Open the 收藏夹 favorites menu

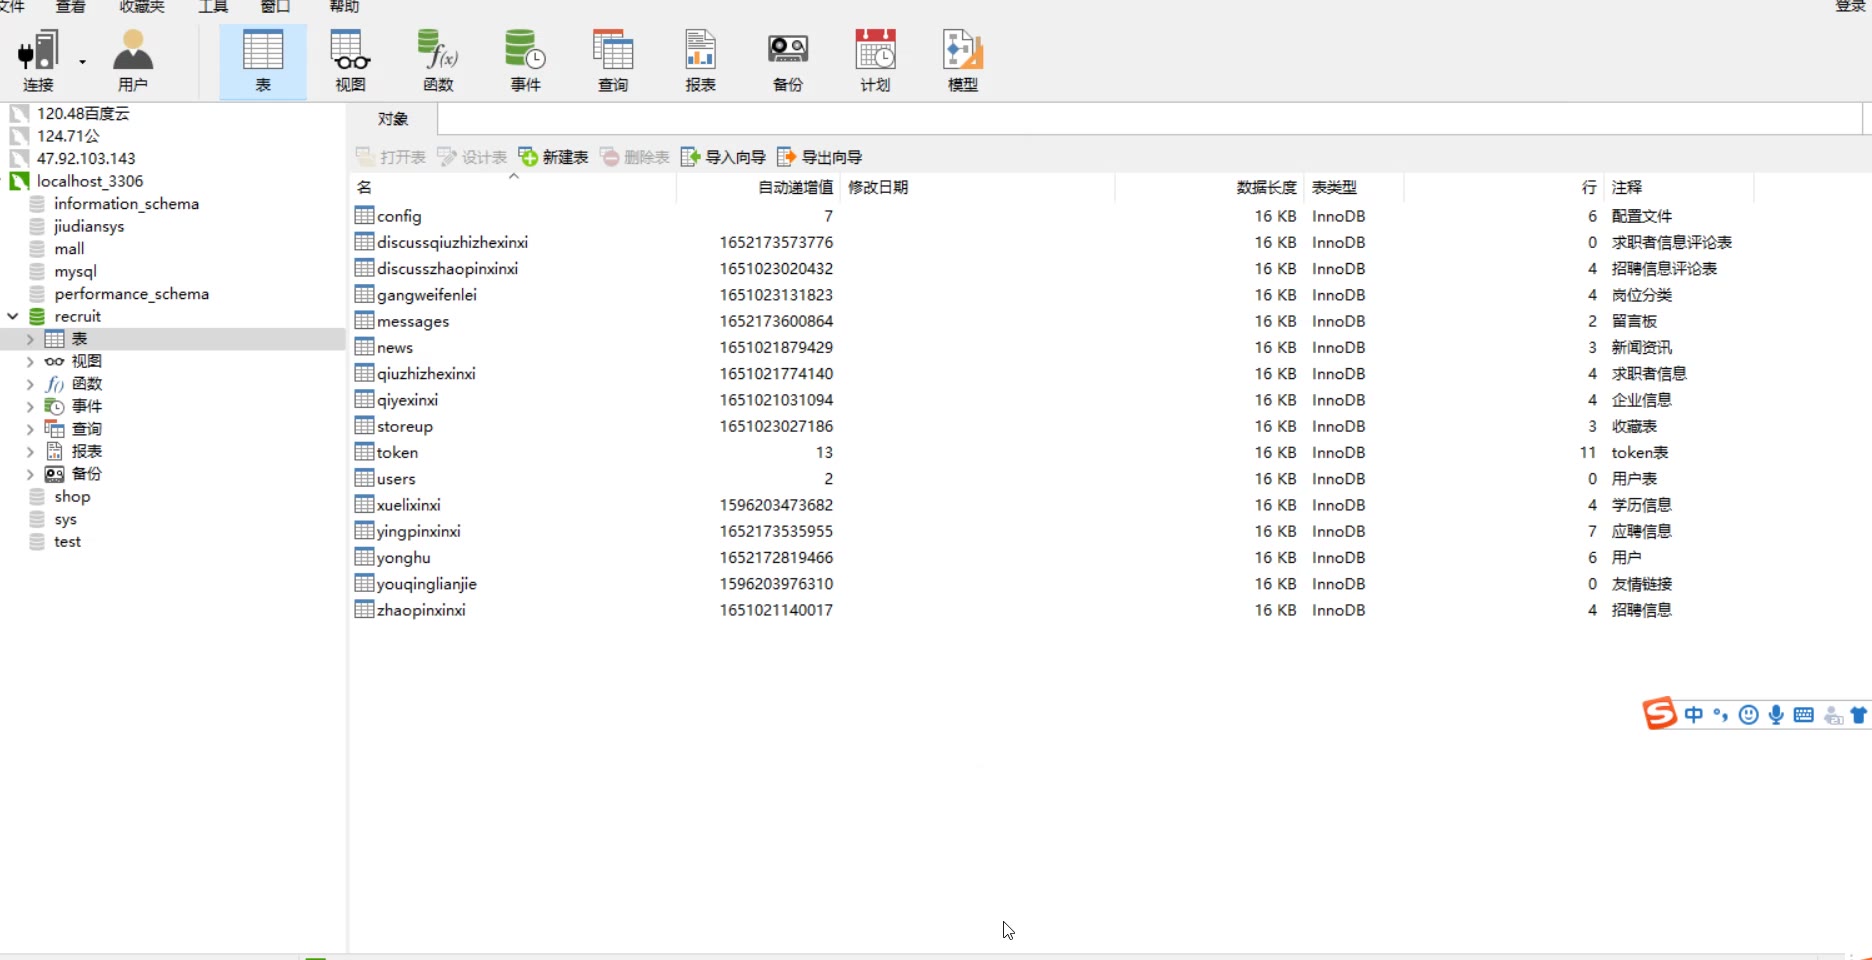141,7
